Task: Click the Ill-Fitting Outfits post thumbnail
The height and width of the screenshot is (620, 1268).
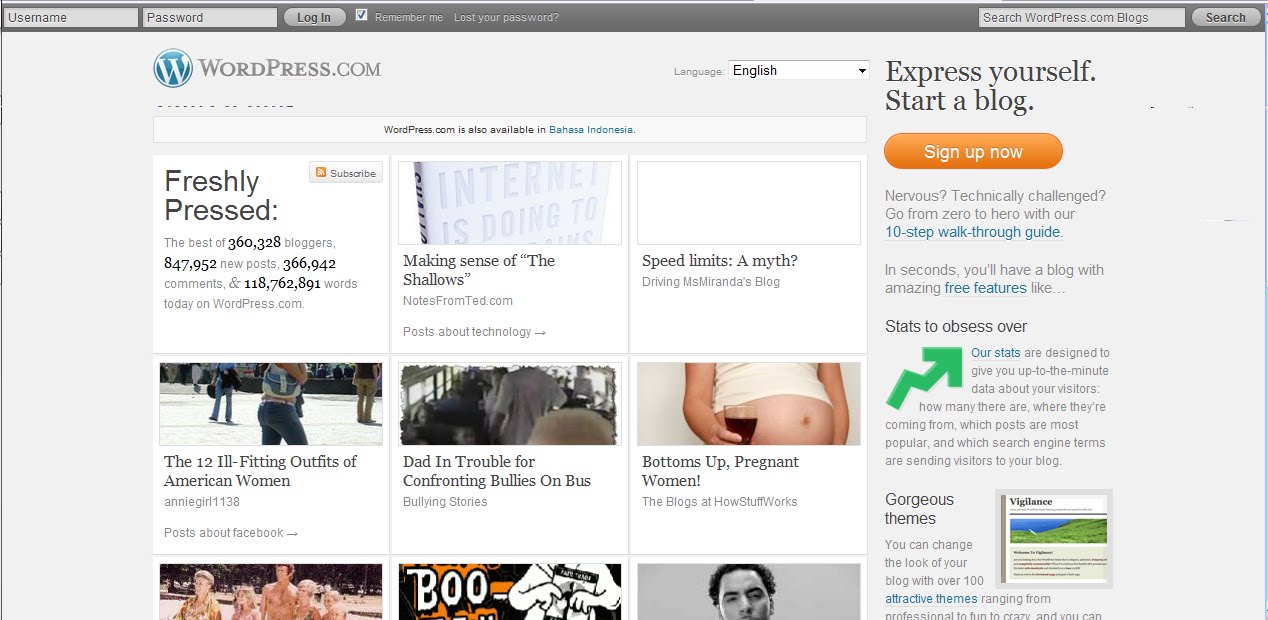Action: [x=271, y=404]
